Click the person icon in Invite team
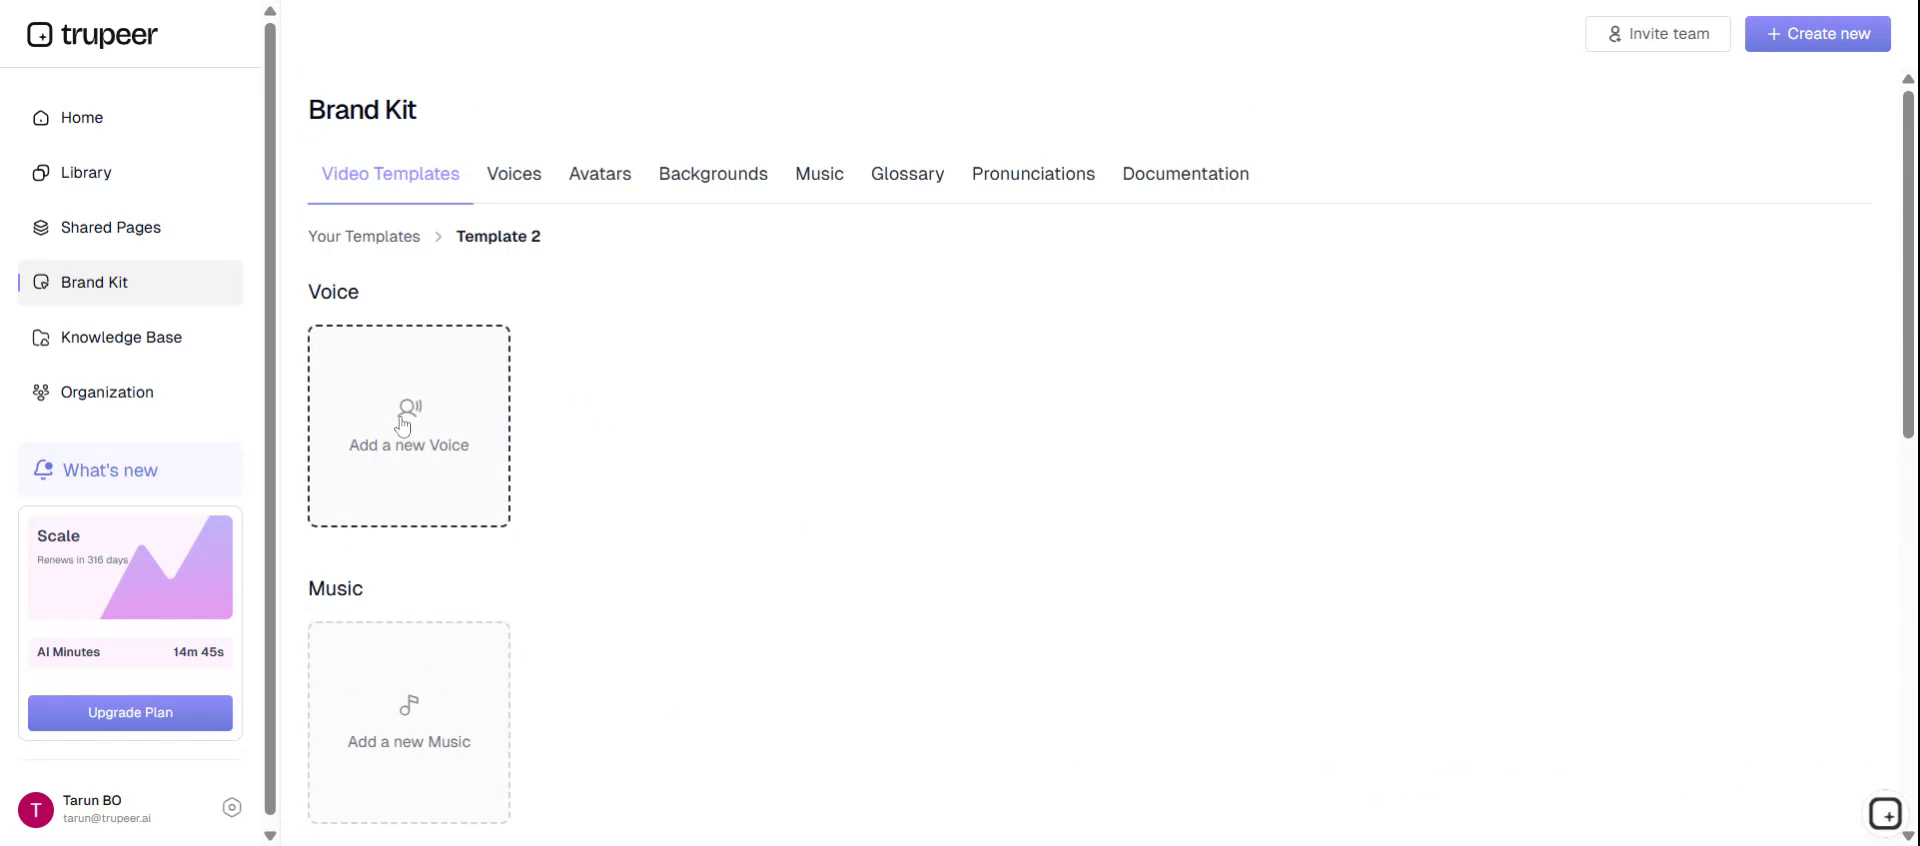Viewport: 1920px width, 846px height. click(1614, 34)
